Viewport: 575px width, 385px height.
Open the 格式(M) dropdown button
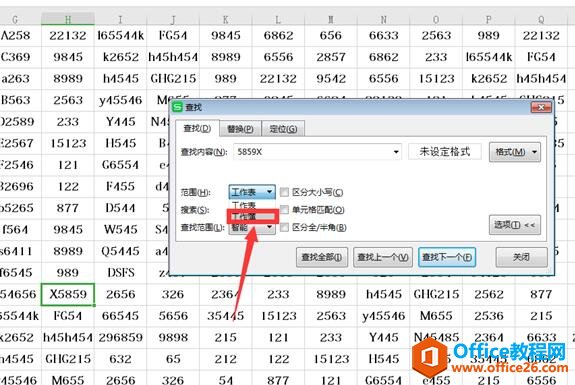coord(514,152)
